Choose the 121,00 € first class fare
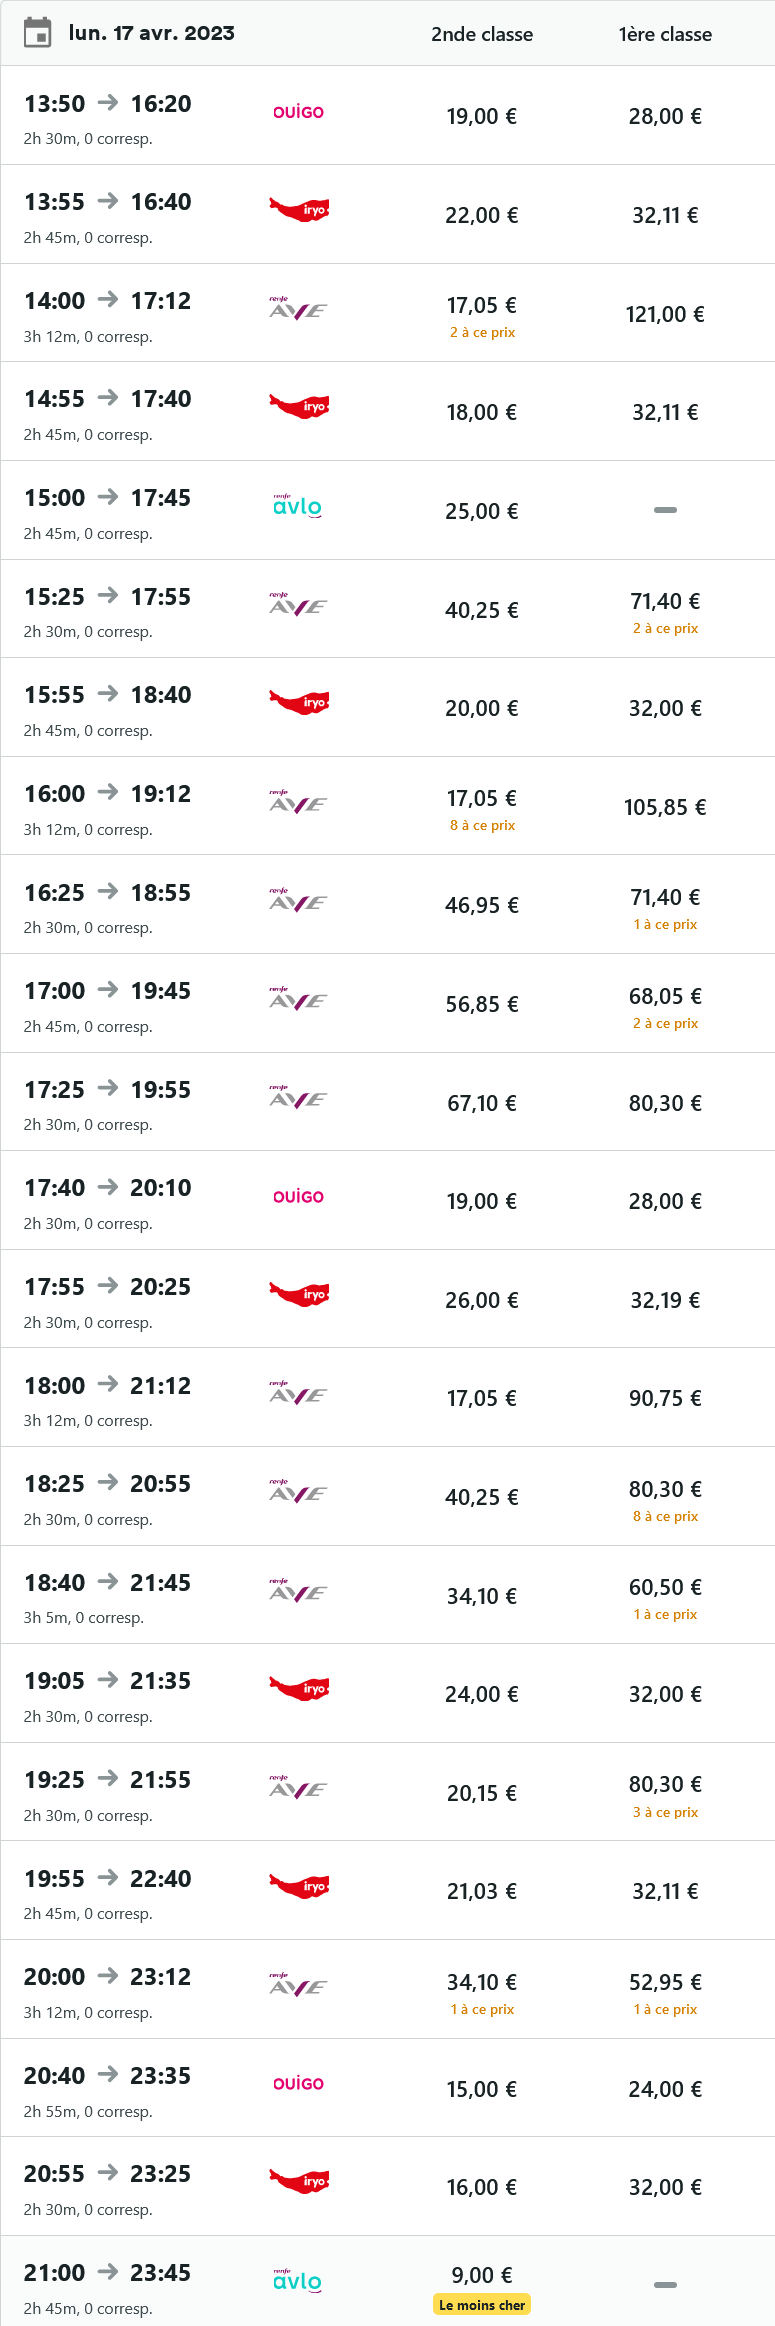 pyautogui.click(x=665, y=314)
